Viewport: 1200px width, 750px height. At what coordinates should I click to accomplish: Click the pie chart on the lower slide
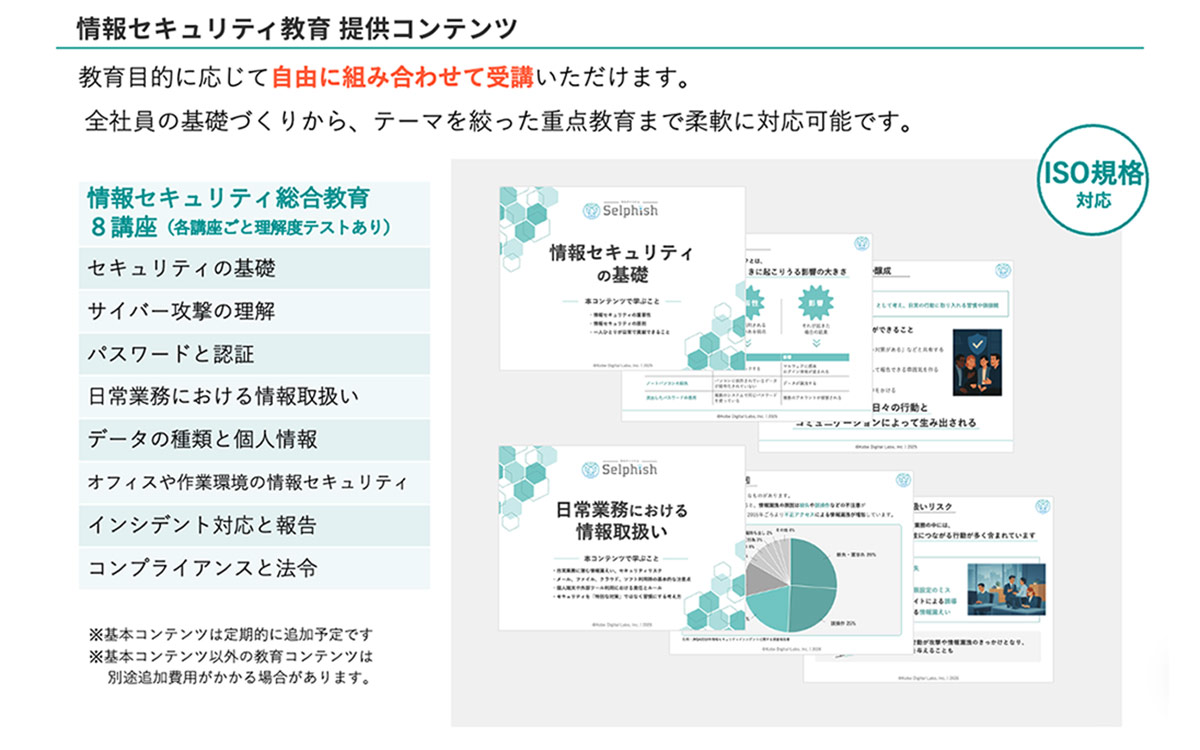point(791,585)
